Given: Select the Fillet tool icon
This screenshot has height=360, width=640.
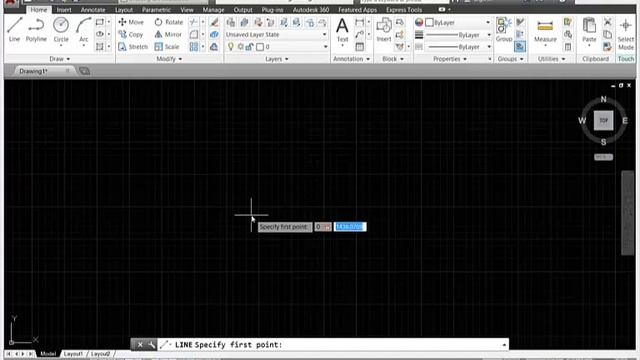Looking at the screenshot, I should pos(193,35).
